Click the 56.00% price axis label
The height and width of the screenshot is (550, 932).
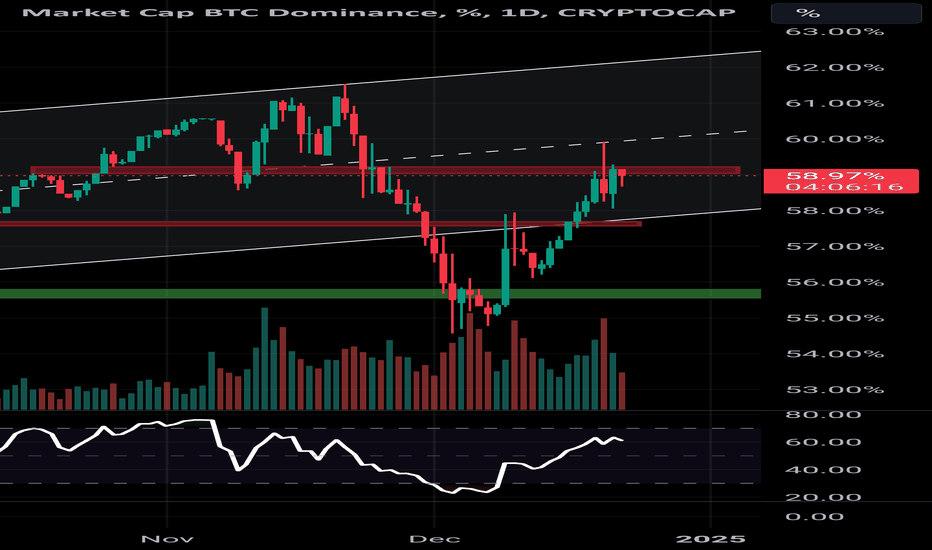(x=835, y=282)
